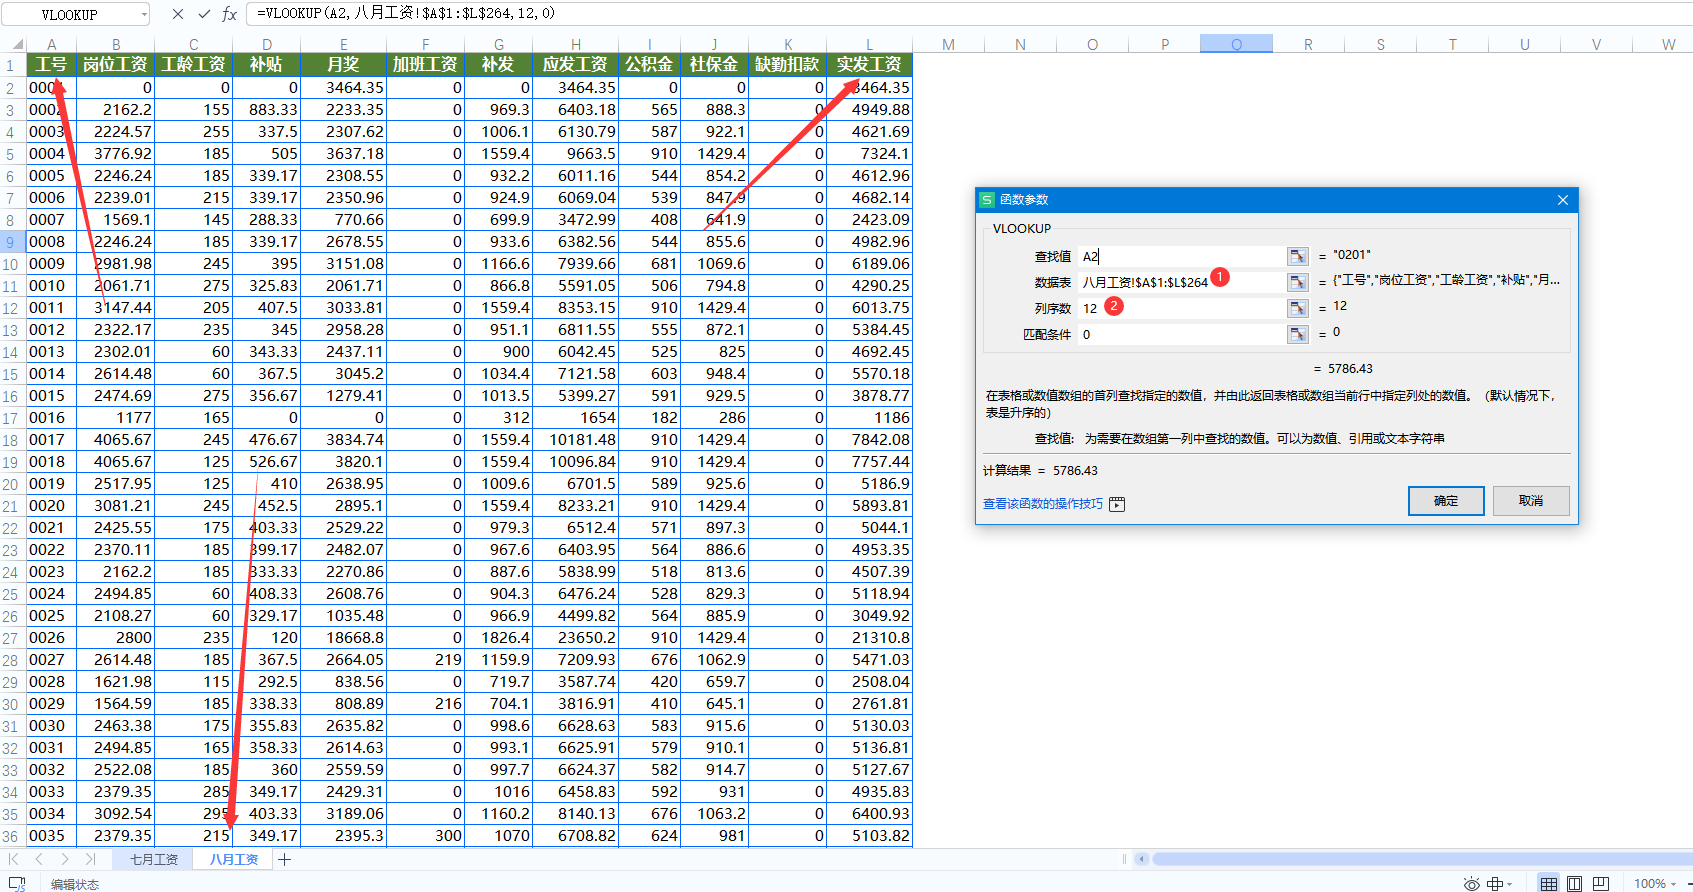Click 加班工资 header cell
The height and width of the screenshot is (892, 1693).
[x=425, y=64]
